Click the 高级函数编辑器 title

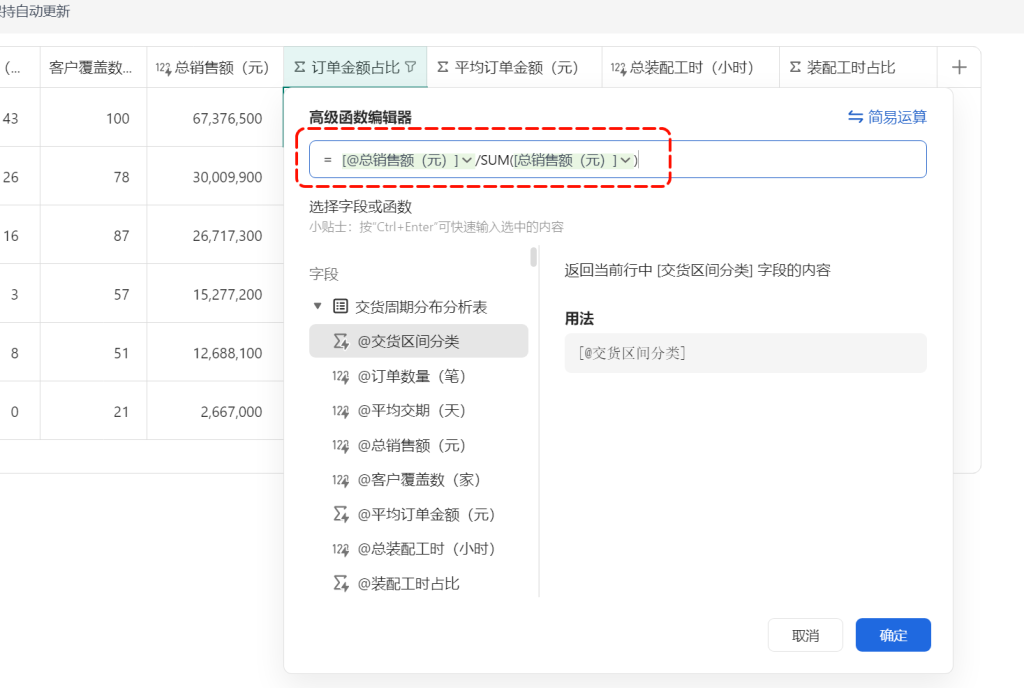click(x=360, y=117)
